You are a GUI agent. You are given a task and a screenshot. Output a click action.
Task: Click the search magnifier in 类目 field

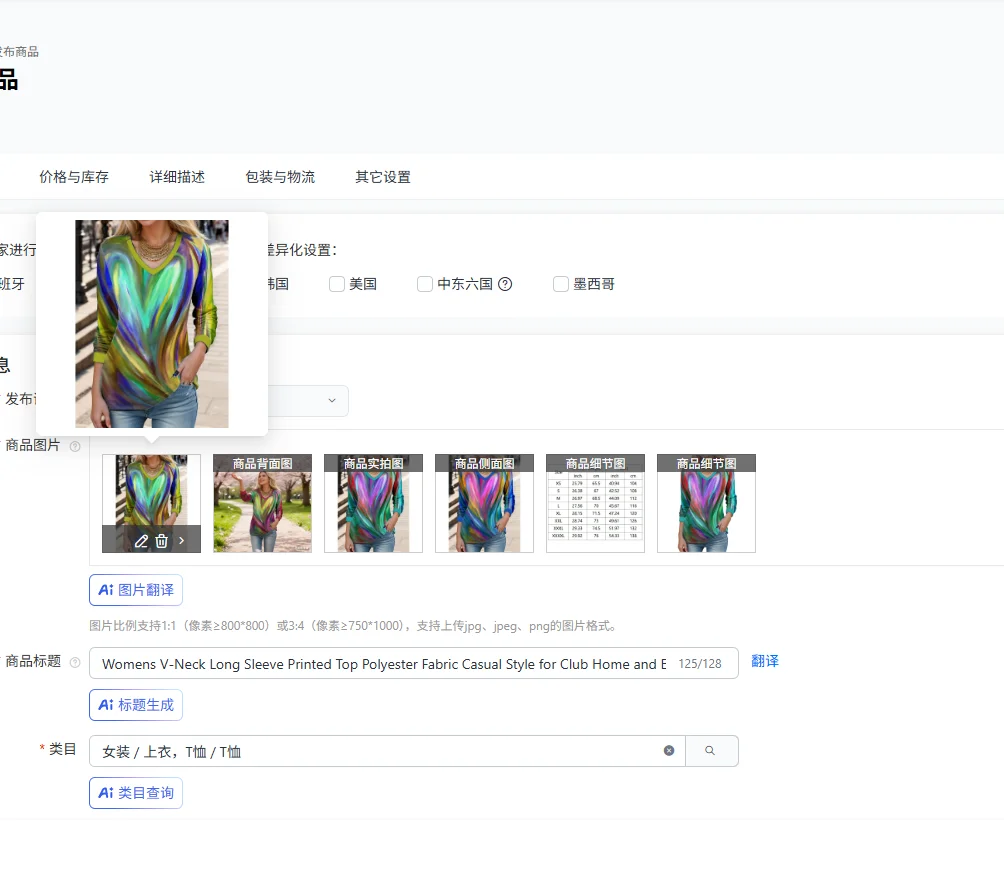point(711,750)
